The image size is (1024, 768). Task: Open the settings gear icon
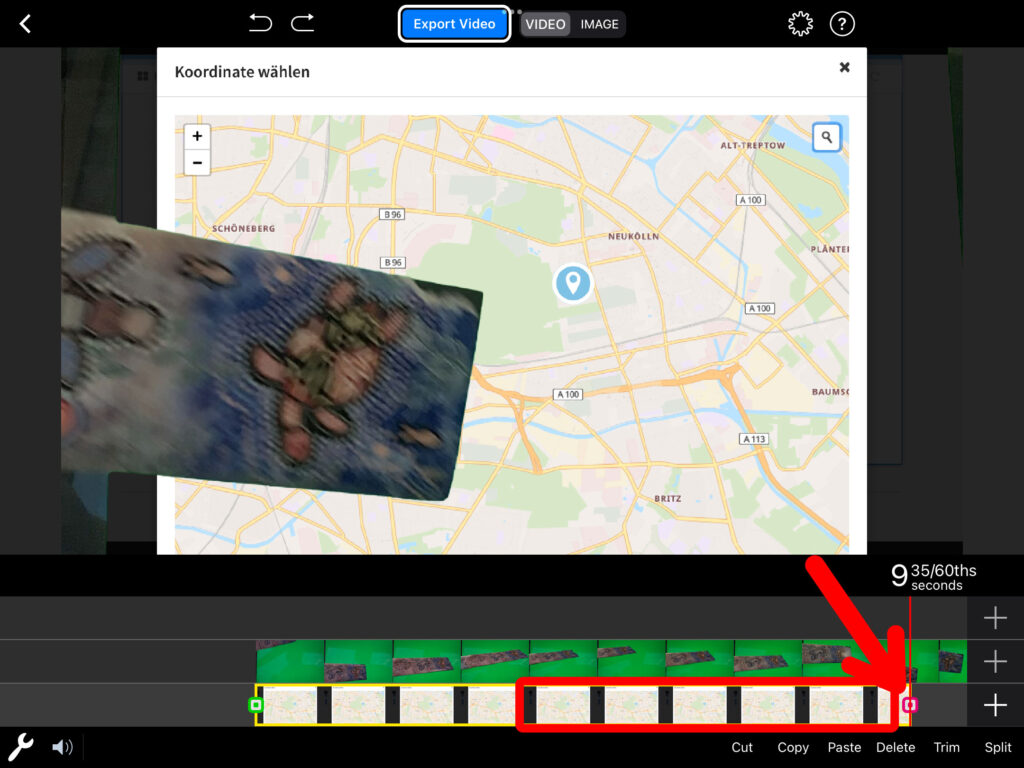coord(800,24)
